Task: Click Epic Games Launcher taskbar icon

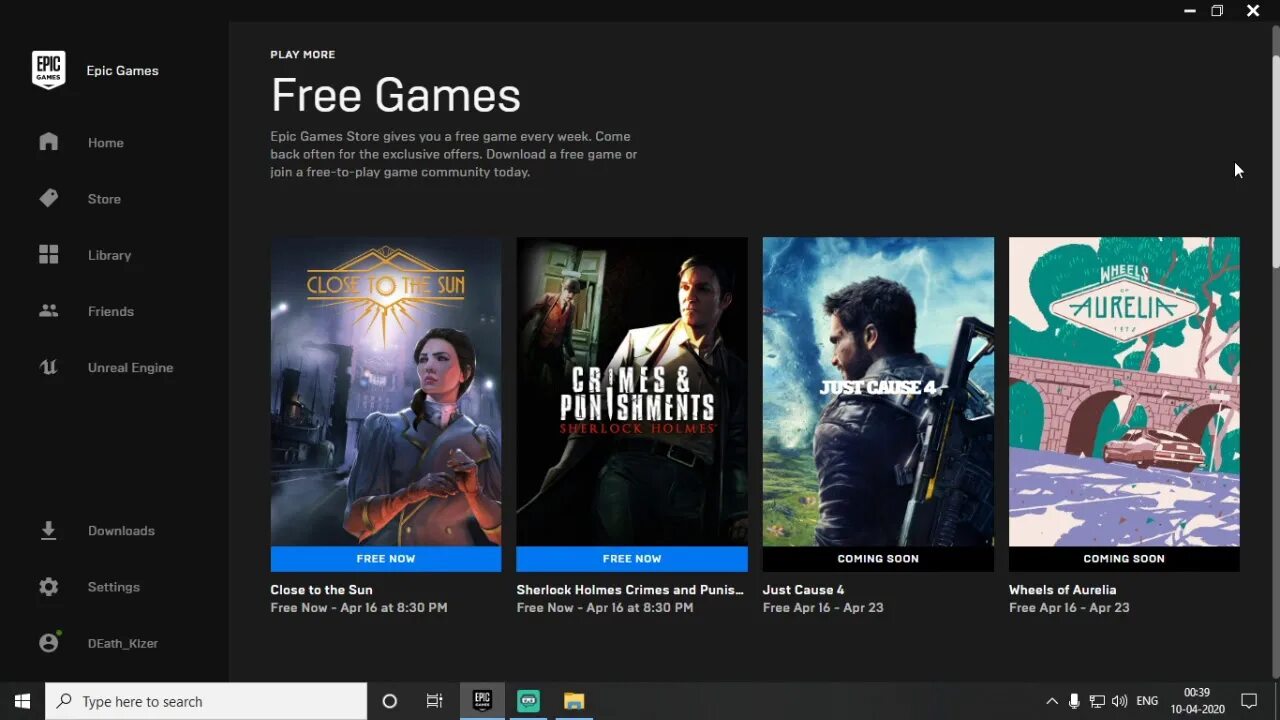Action: [x=482, y=701]
